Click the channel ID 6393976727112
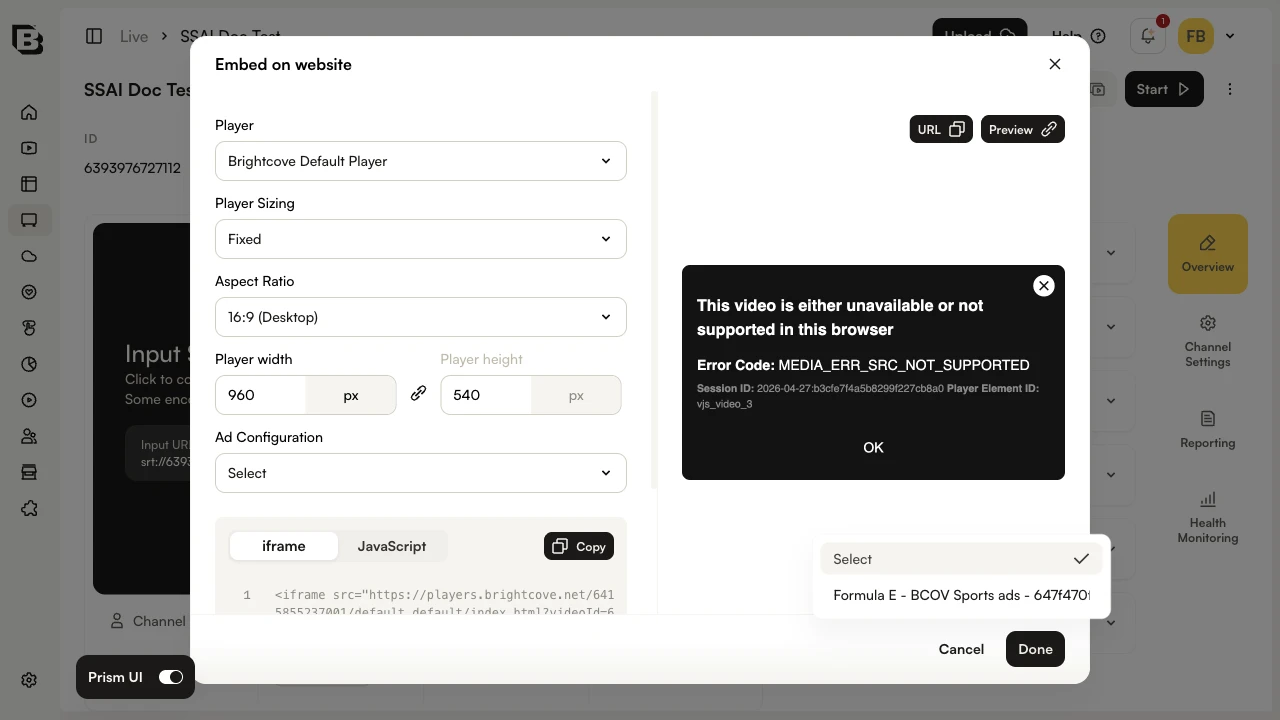The image size is (1280, 720). tap(132, 168)
